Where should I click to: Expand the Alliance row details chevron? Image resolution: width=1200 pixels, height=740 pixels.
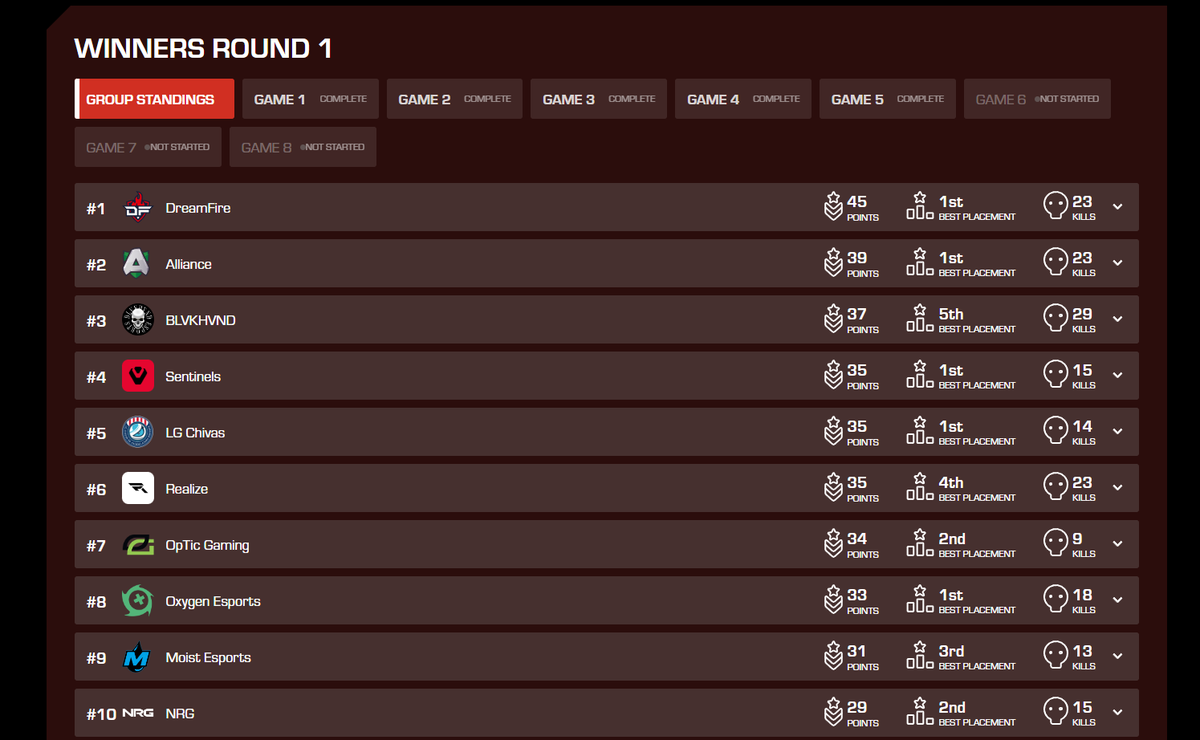1118,263
